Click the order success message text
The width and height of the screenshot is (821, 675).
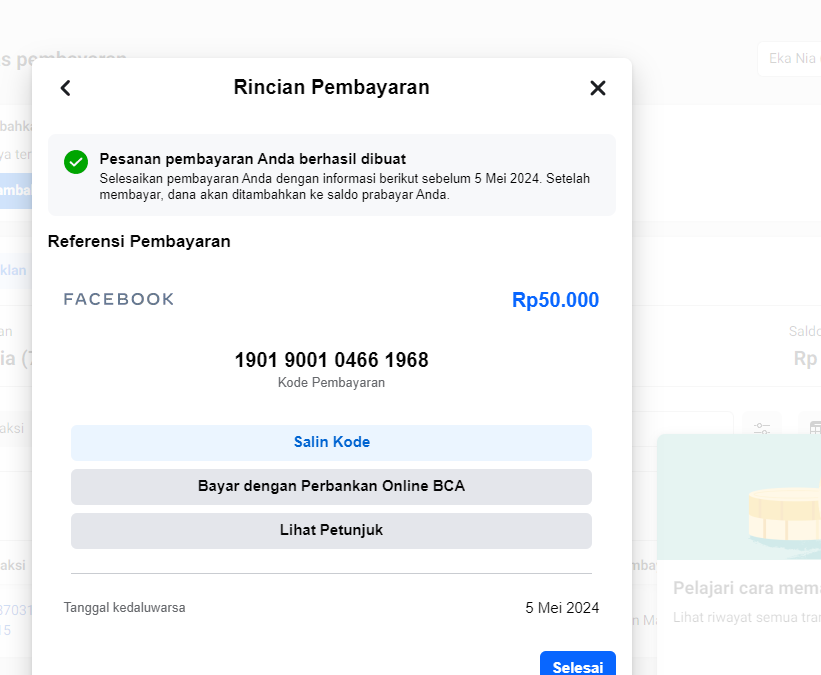252,159
